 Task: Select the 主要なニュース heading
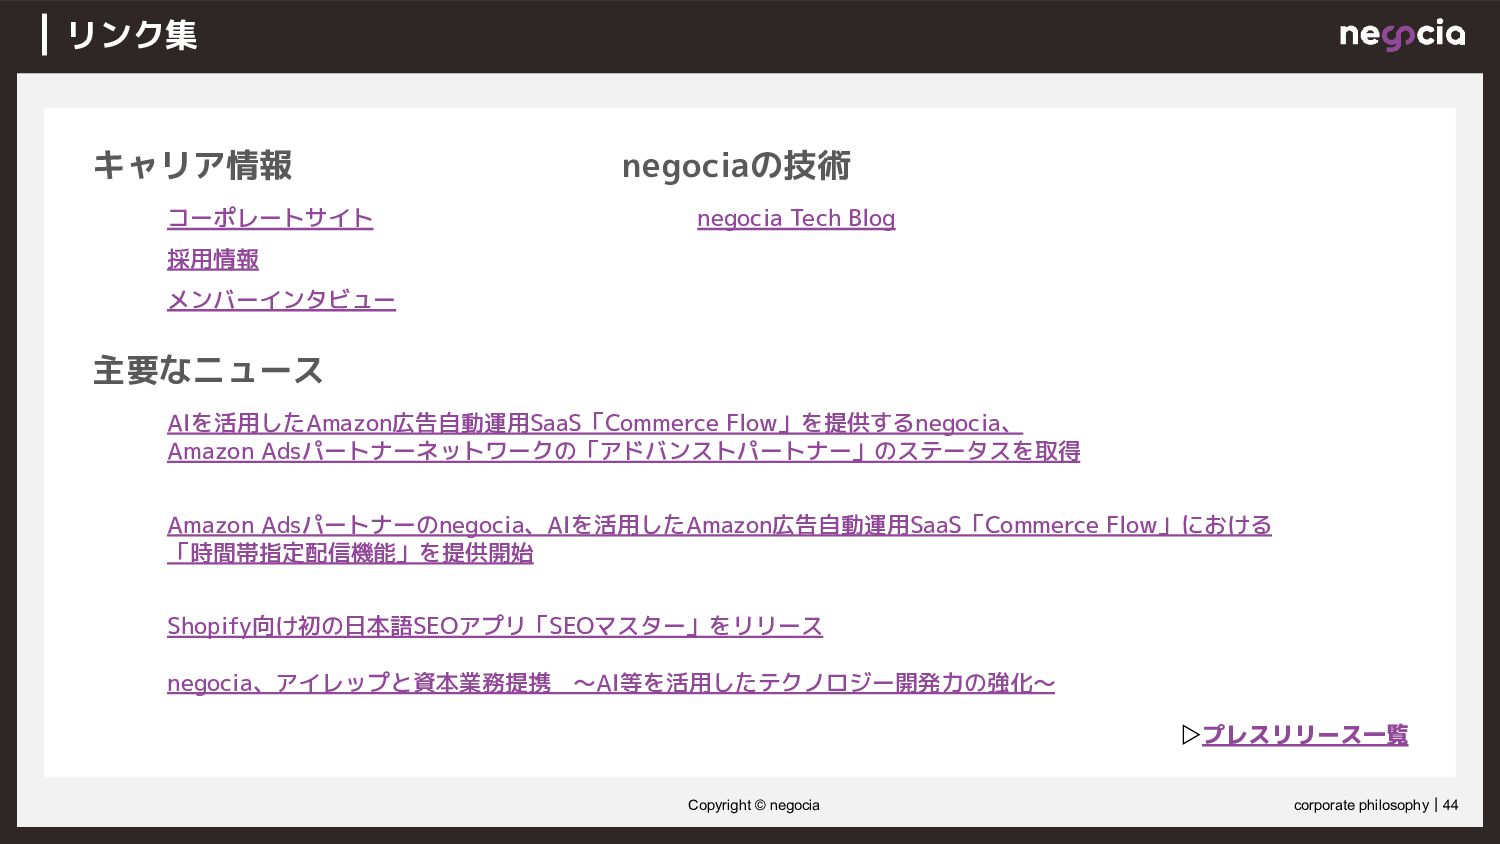(208, 370)
